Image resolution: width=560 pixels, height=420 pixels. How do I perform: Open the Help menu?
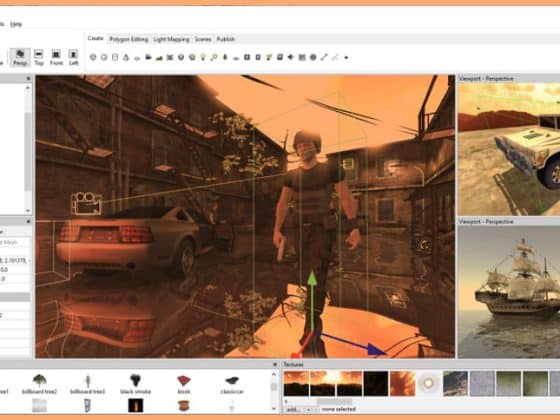coord(16,24)
